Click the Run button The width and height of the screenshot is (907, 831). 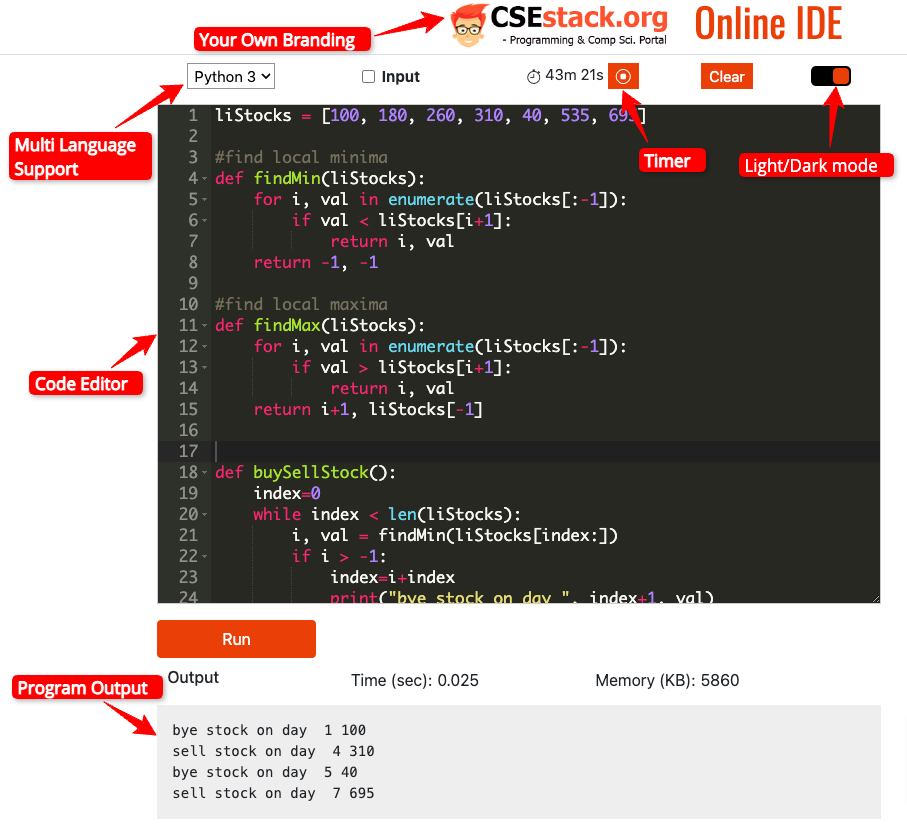coord(236,639)
